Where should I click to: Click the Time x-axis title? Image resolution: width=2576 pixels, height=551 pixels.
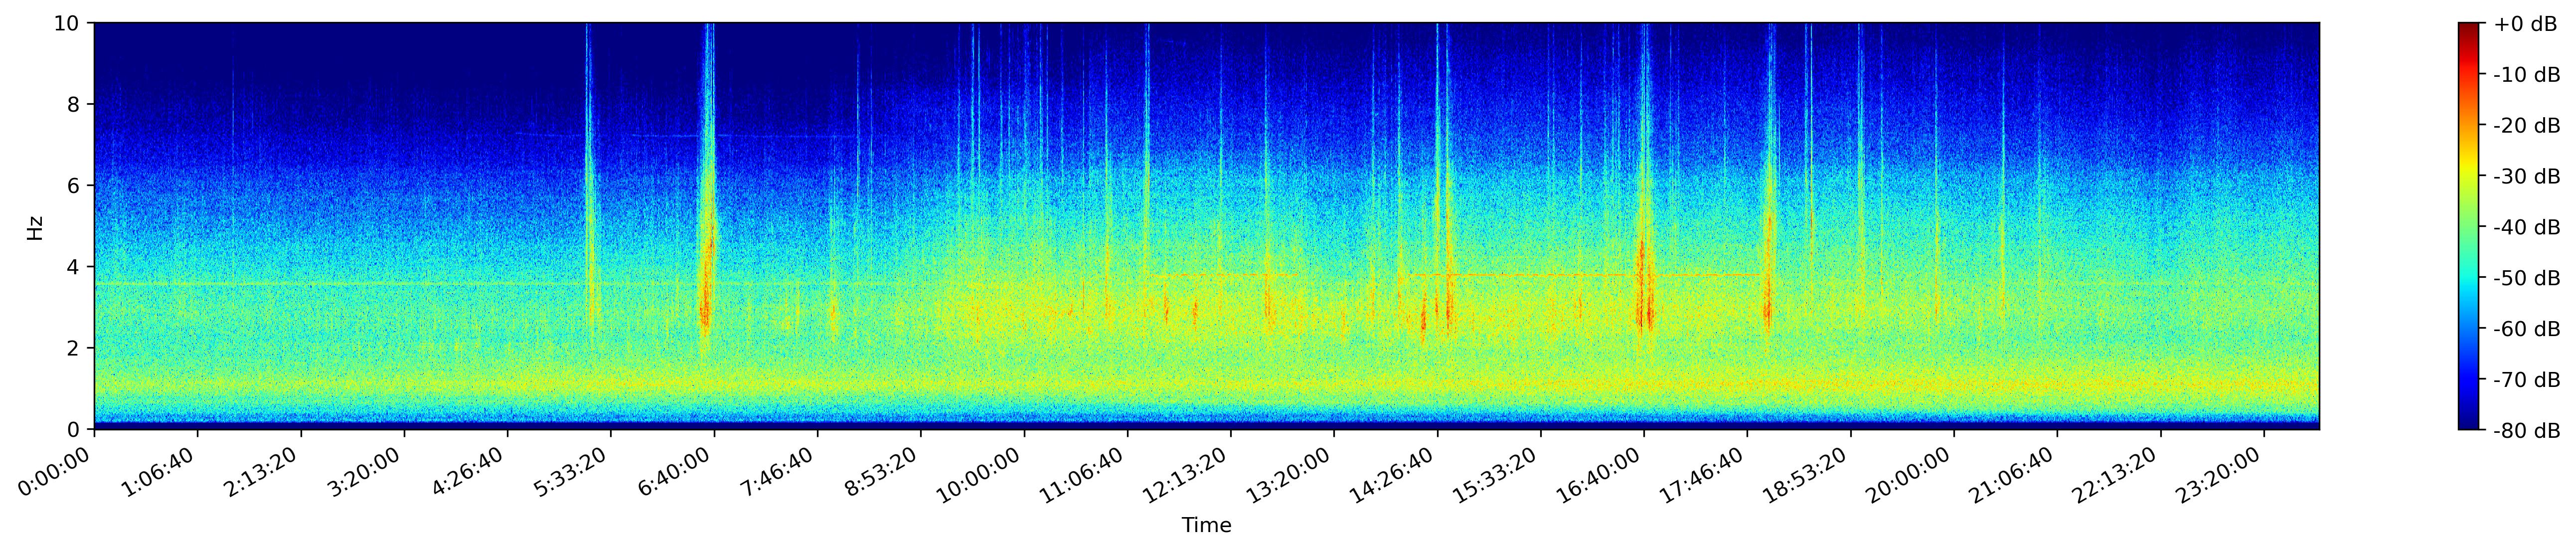1206,526
